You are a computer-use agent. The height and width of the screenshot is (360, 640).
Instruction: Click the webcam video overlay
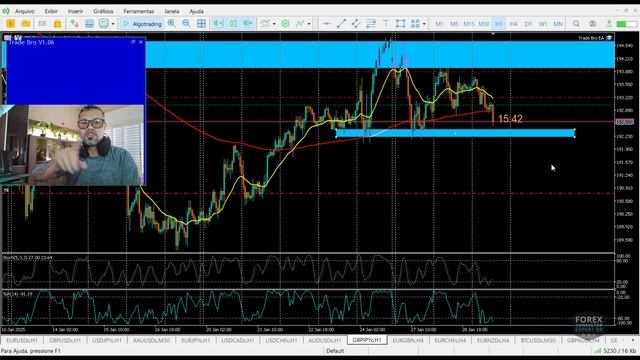[72, 145]
